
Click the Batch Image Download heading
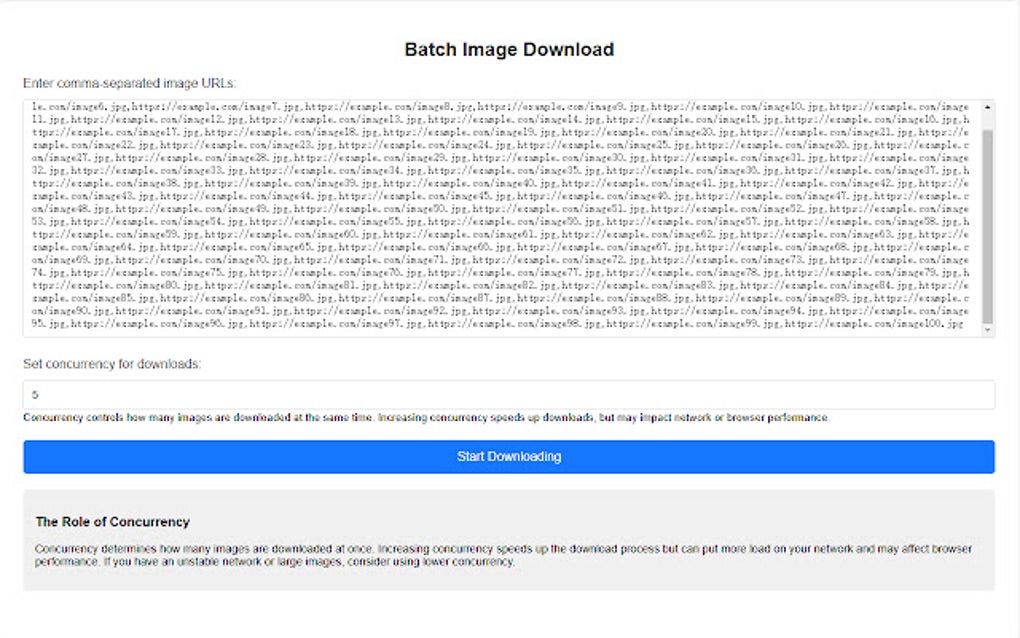click(x=510, y=49)
